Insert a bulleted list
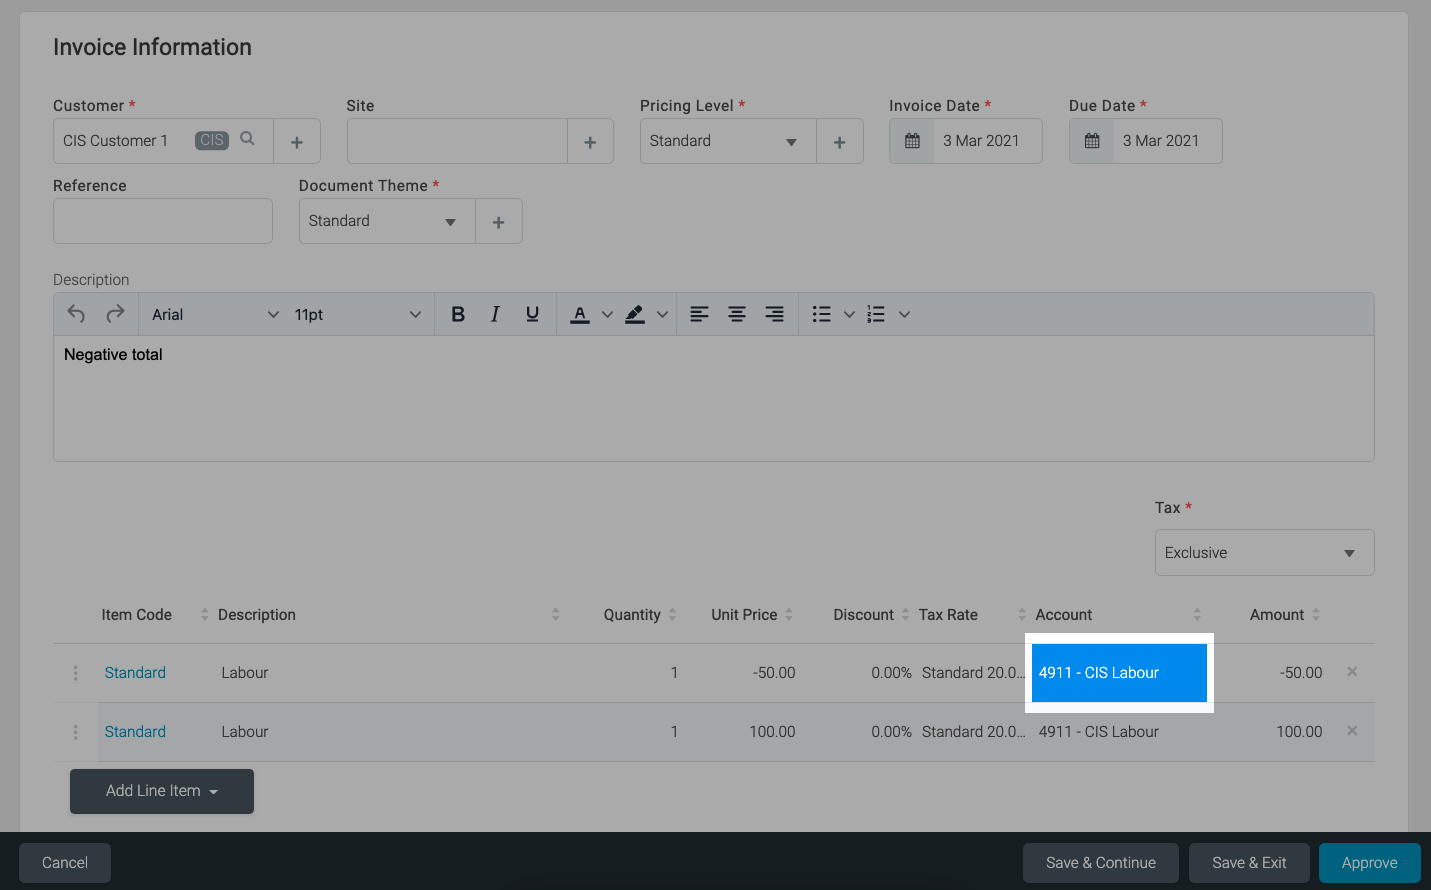Screen dimensions: 1431x890 (x=821, y=314)
